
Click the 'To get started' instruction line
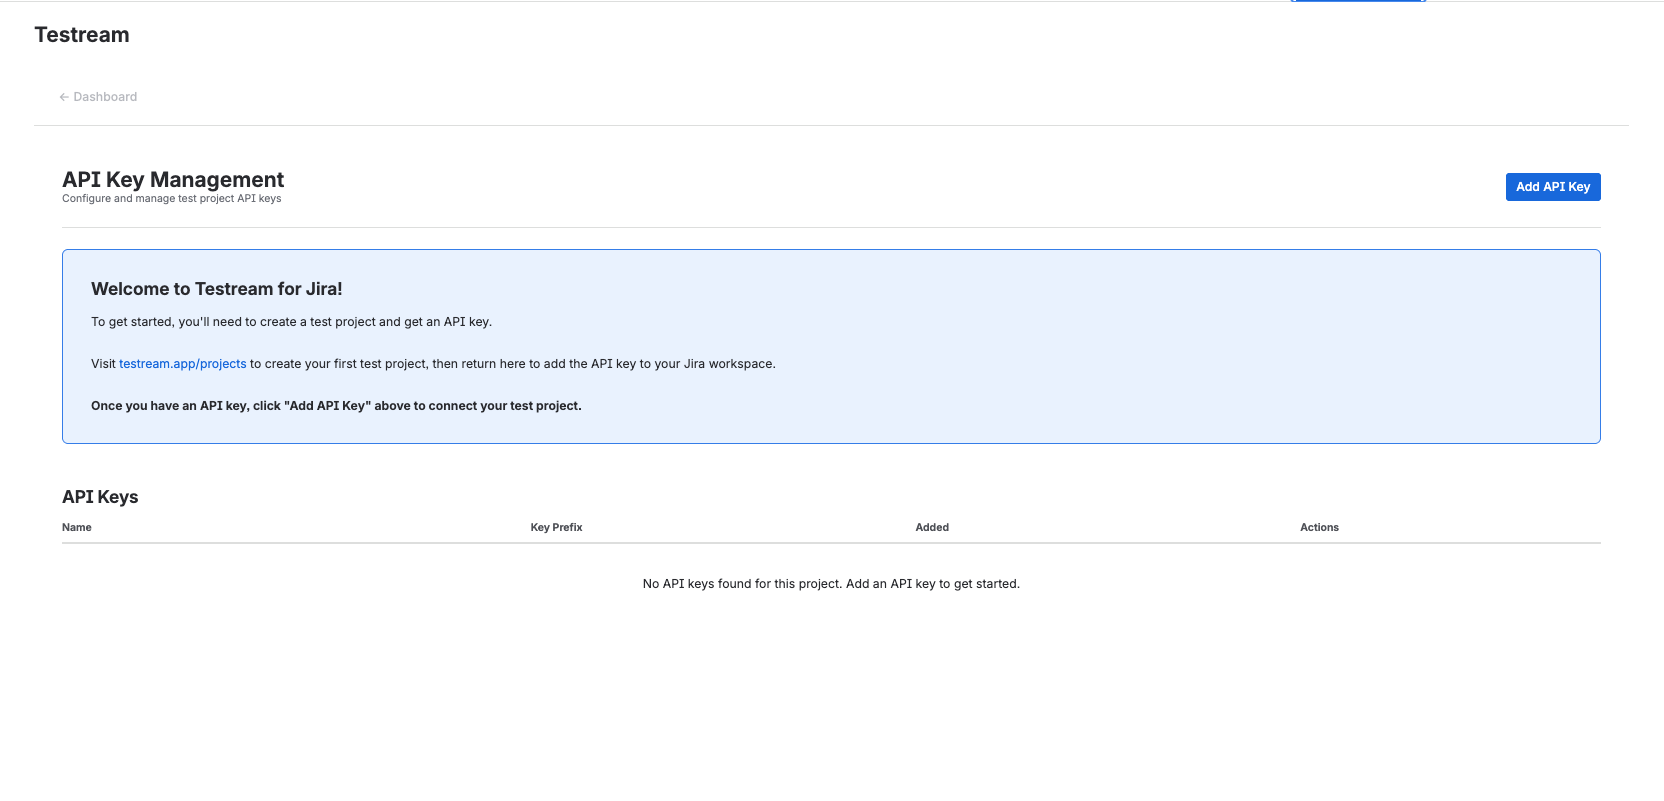tap(292, 322)
